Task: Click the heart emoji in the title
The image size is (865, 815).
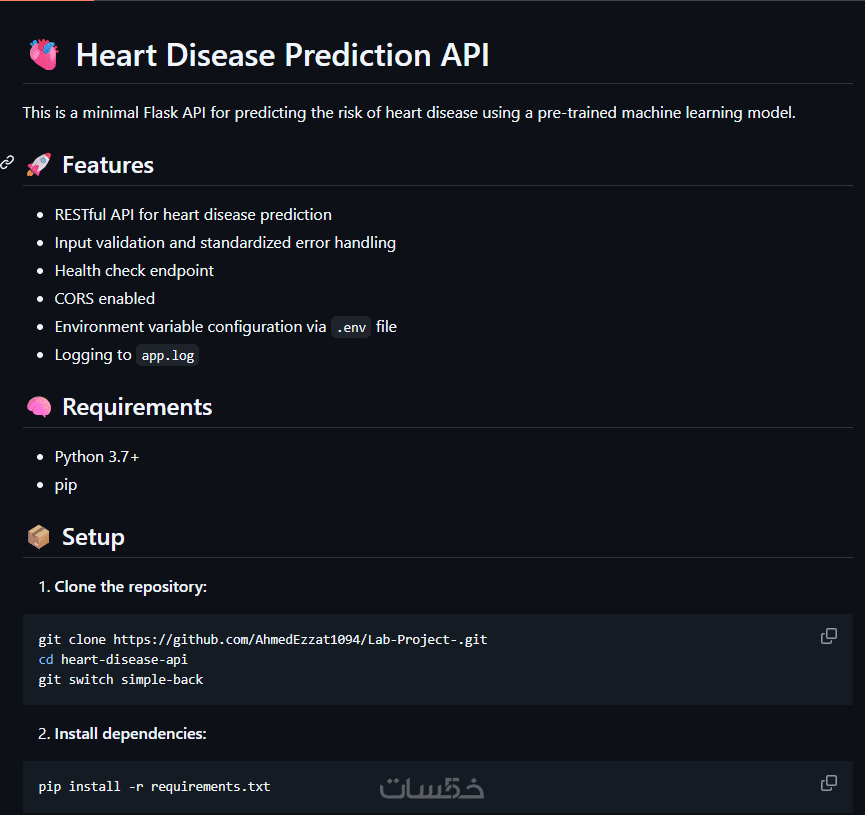Action: coord(43,55)
